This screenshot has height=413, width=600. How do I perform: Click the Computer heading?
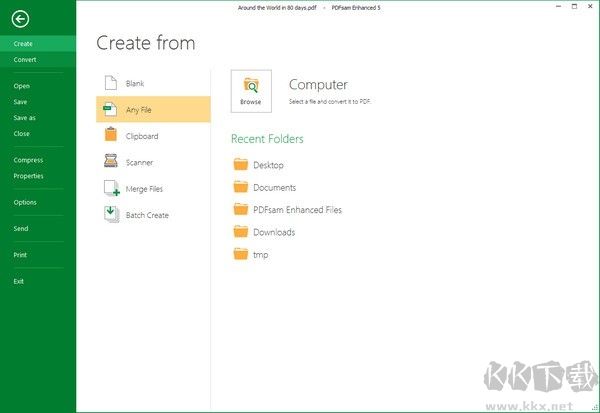318,85
